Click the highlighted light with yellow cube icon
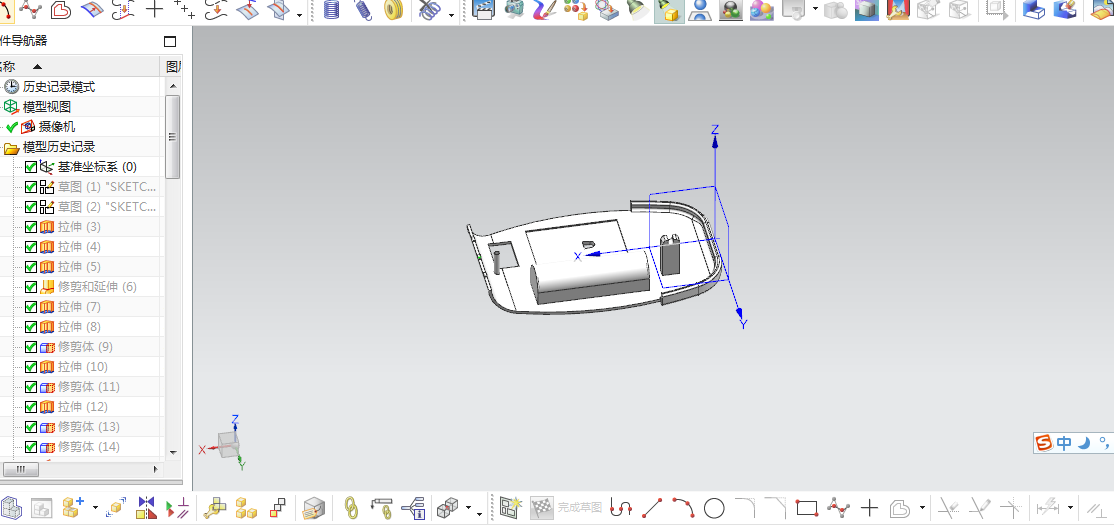This screenshot has width=1114, height=528. (x=669, y=10)
